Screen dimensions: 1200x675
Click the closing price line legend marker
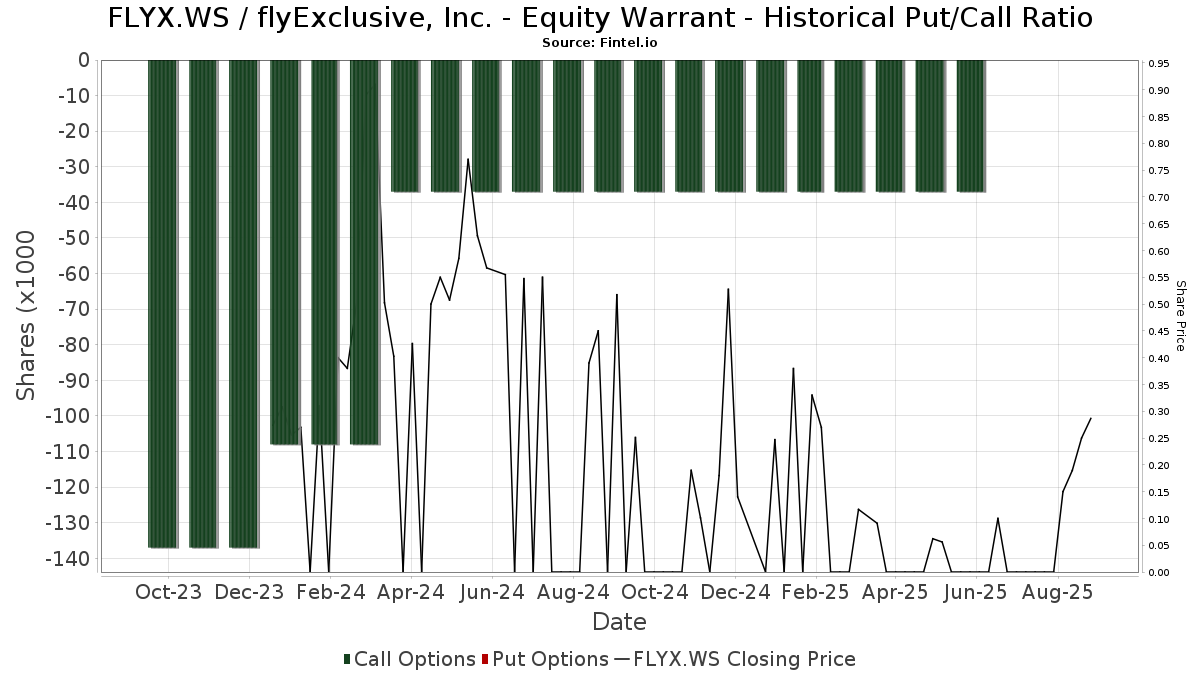coord(622,659)
